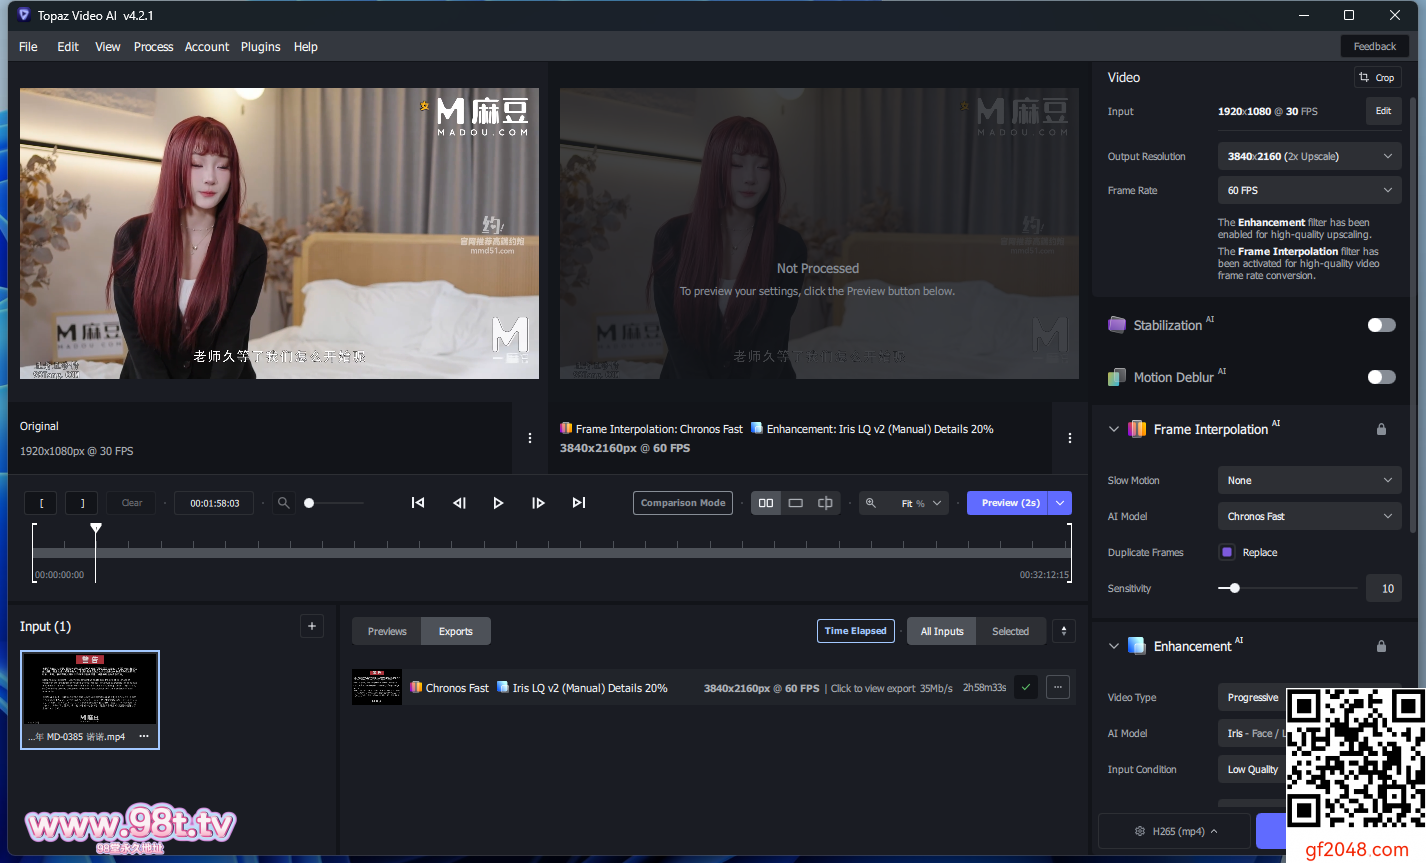Click the Sensitivity value field

(x=1384, y=588)
